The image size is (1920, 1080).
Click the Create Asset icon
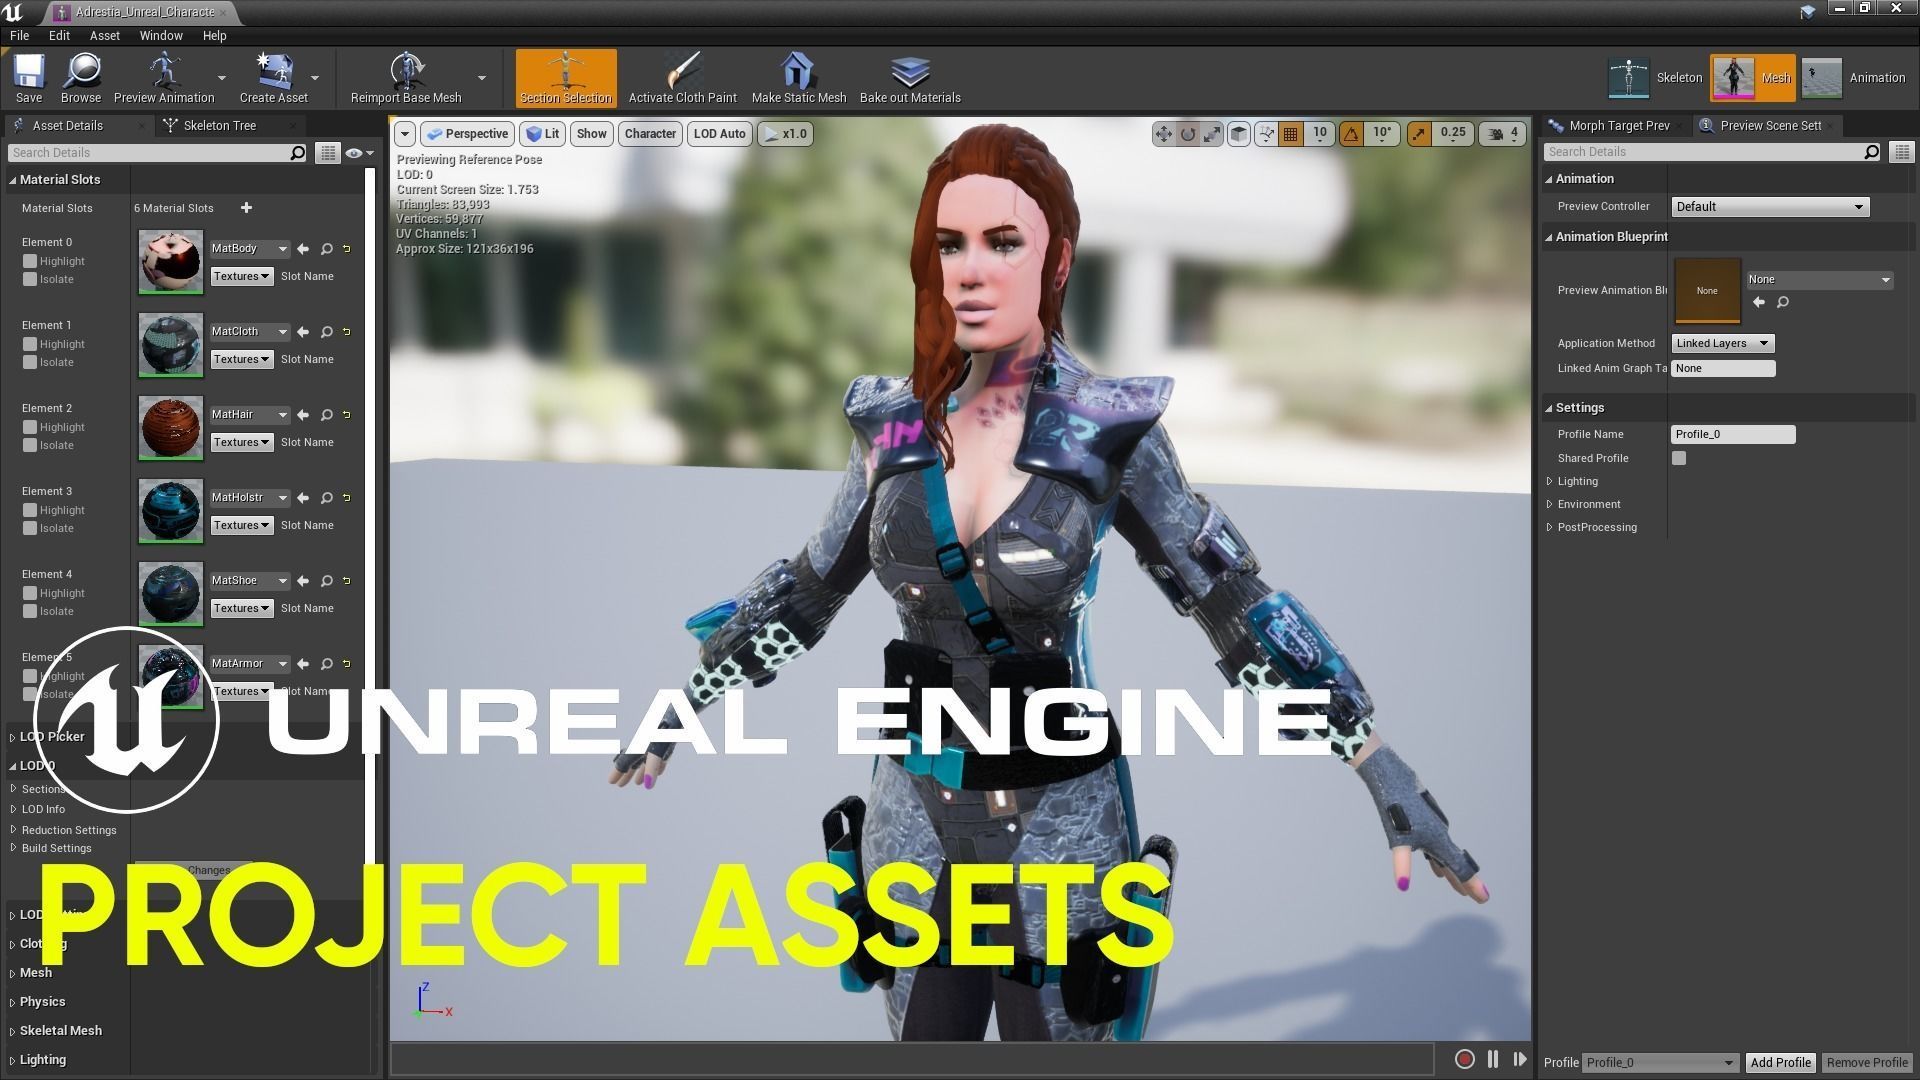[273, 78]
